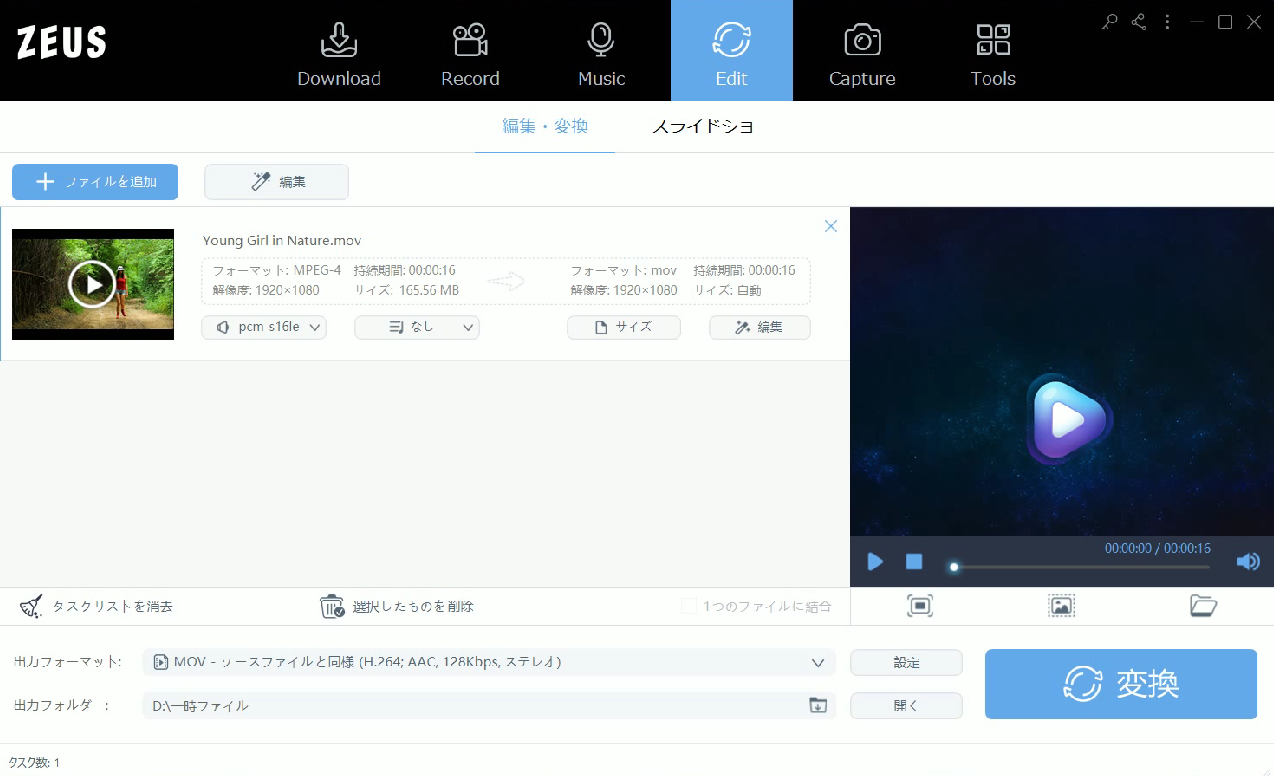Stop the preview playback

914,562
